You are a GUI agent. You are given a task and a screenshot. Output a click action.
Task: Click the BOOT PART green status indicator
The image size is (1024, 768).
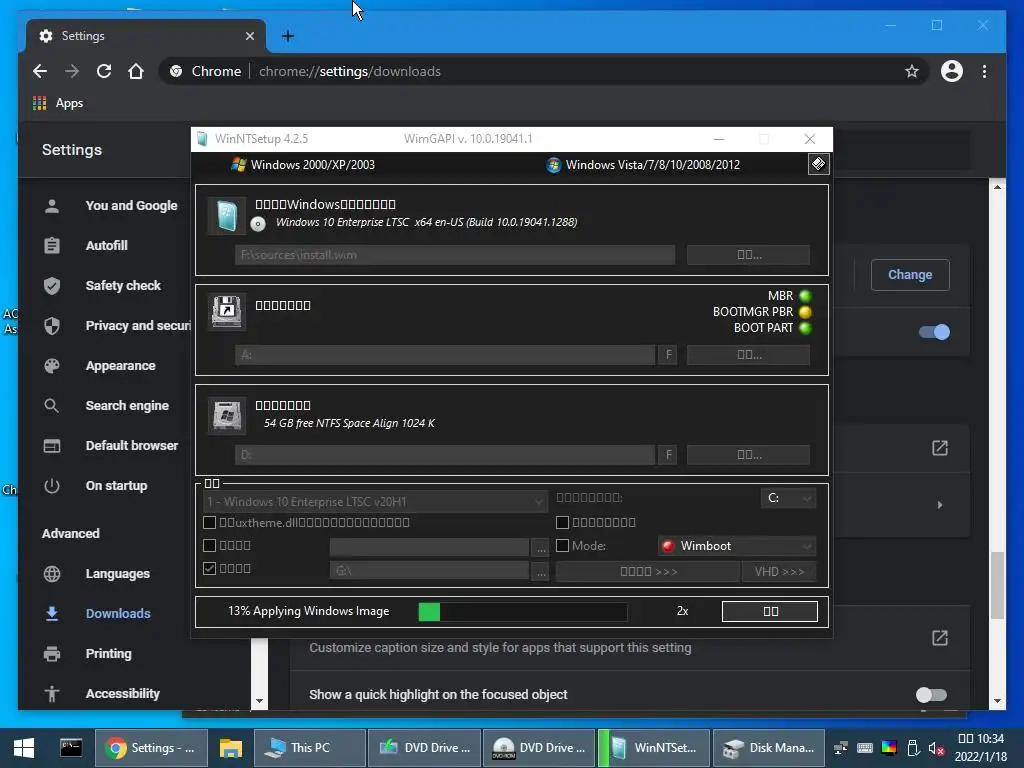pyautogui.click(x=805, y=328)
